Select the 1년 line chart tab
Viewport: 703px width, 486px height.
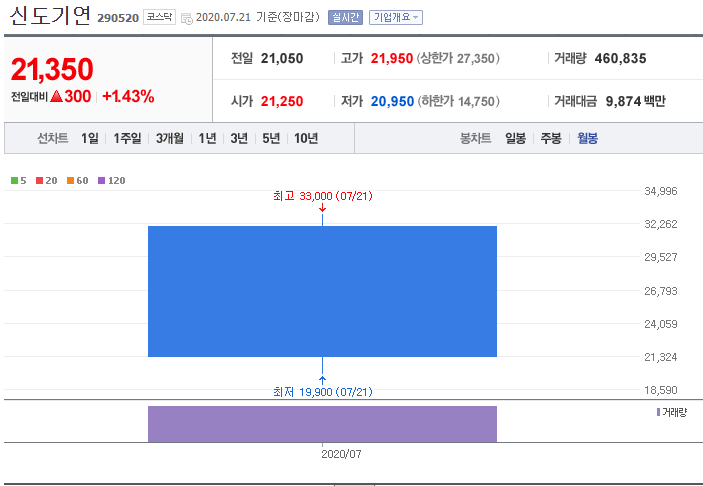(207, 138)
